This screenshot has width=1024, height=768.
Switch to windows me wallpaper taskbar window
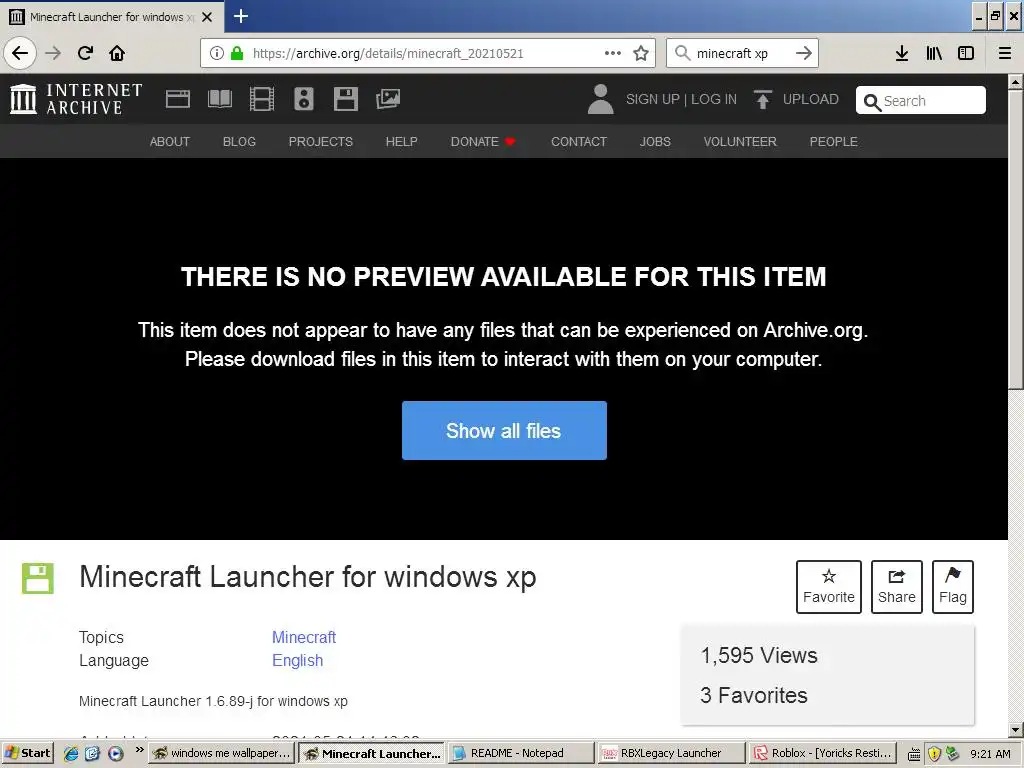point(222,753)
